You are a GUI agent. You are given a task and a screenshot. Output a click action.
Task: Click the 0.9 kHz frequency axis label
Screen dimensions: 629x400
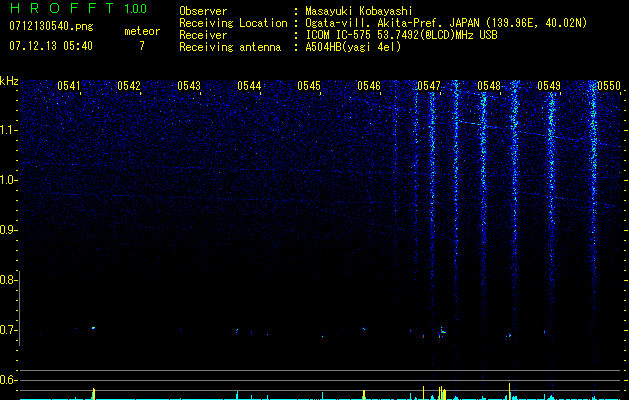[x=8, y=230]
